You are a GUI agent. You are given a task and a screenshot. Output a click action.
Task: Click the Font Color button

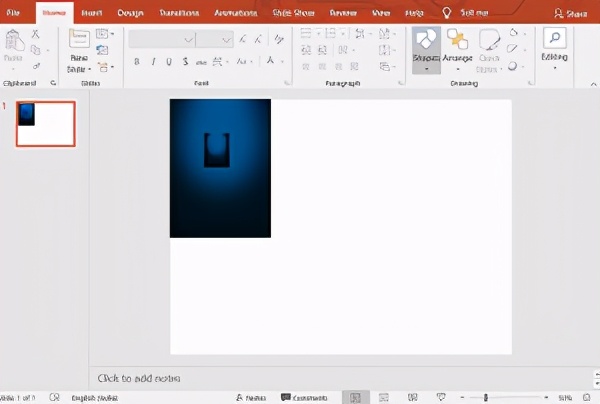pyautogui.click(x=270, y=60)
